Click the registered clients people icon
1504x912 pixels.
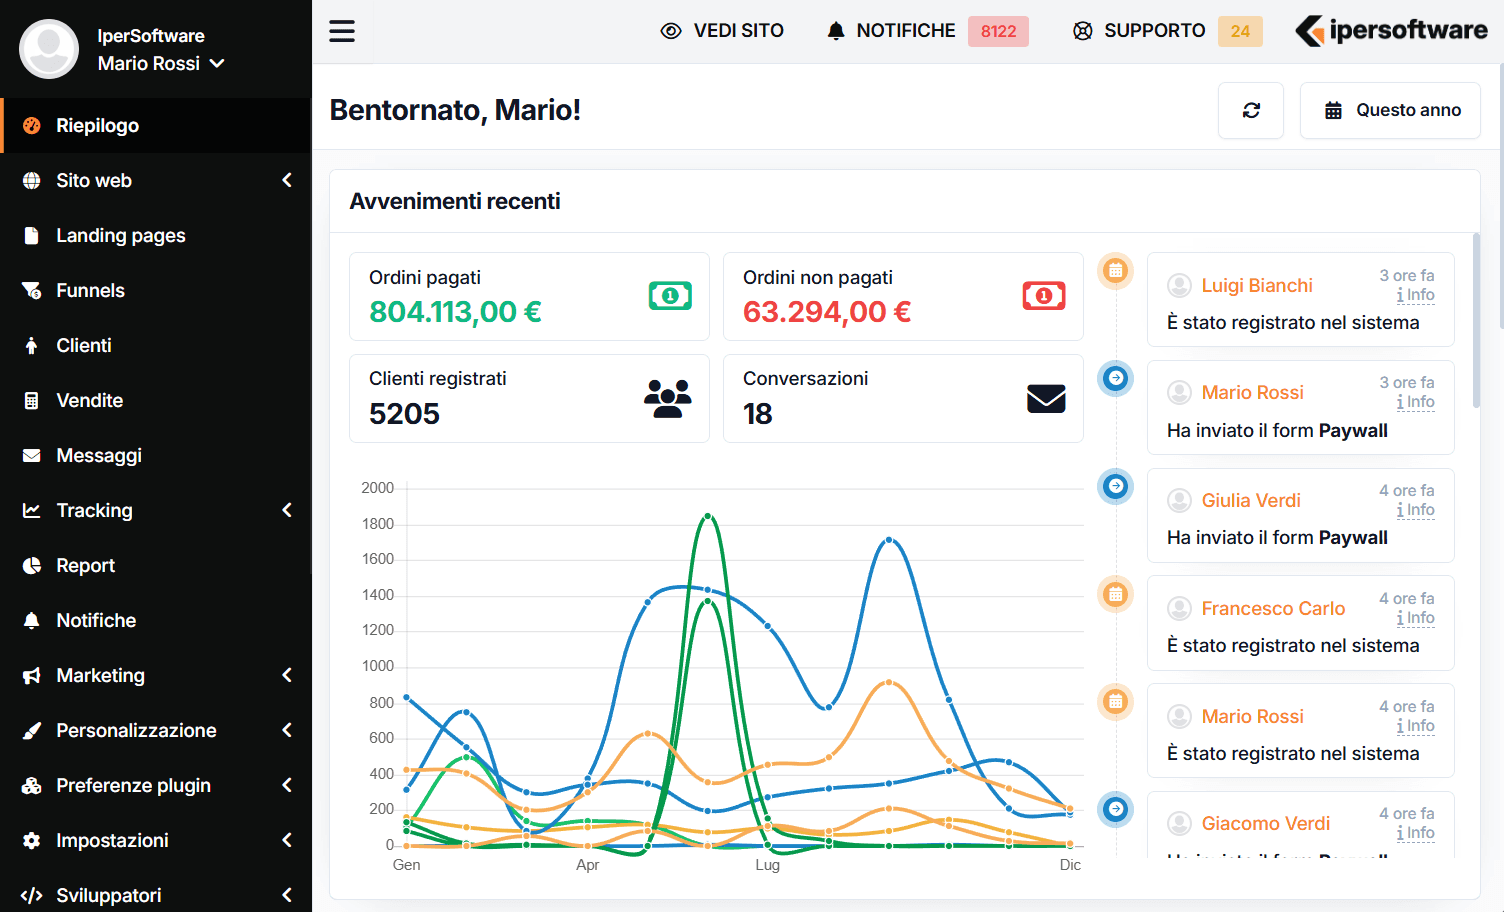point(668,398)
